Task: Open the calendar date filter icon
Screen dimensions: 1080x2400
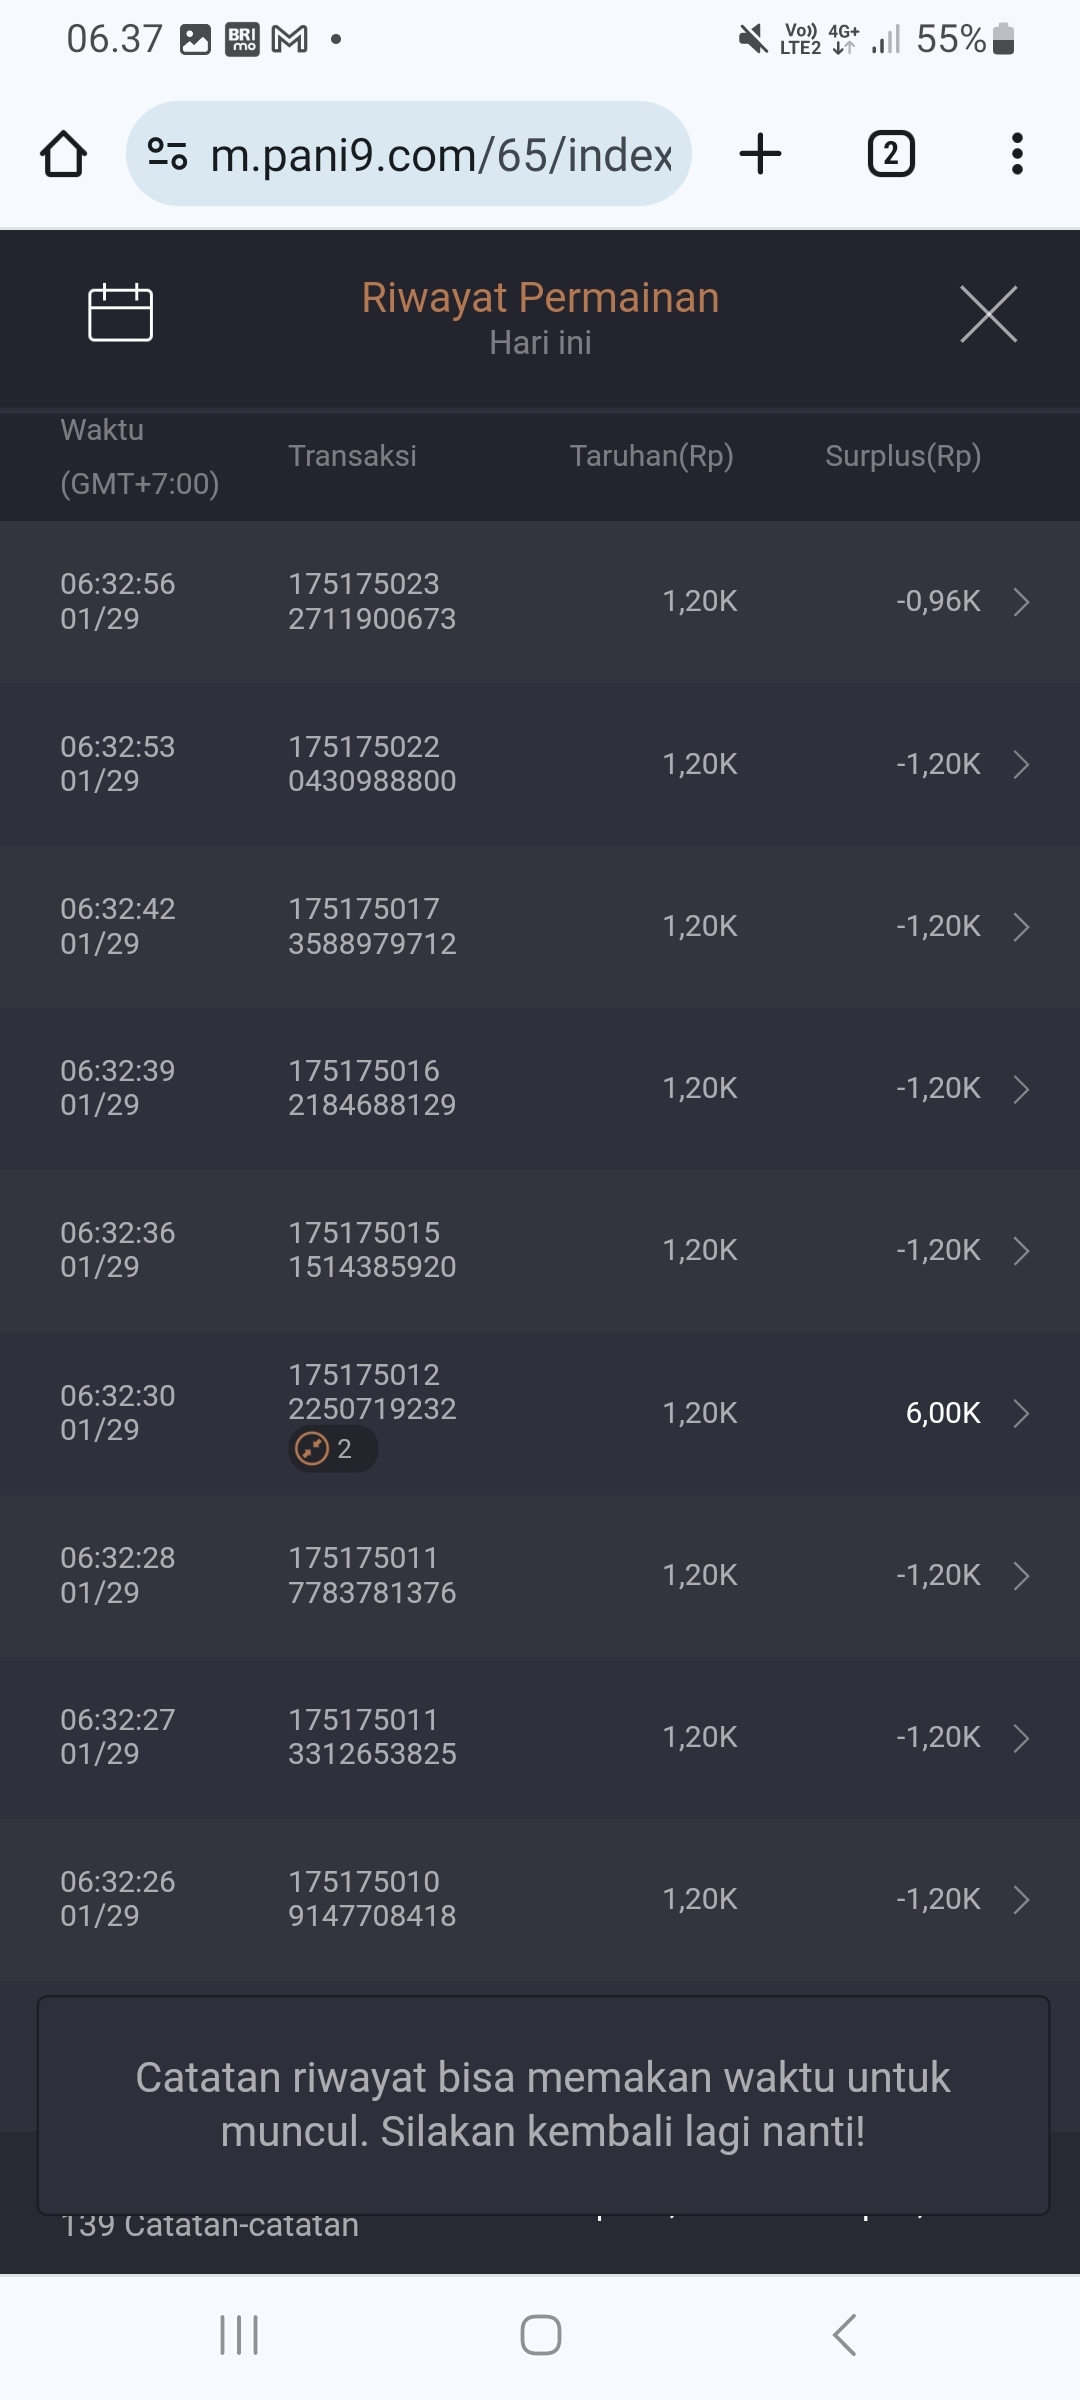Action: pyautogui.click(x=120, y=313)
